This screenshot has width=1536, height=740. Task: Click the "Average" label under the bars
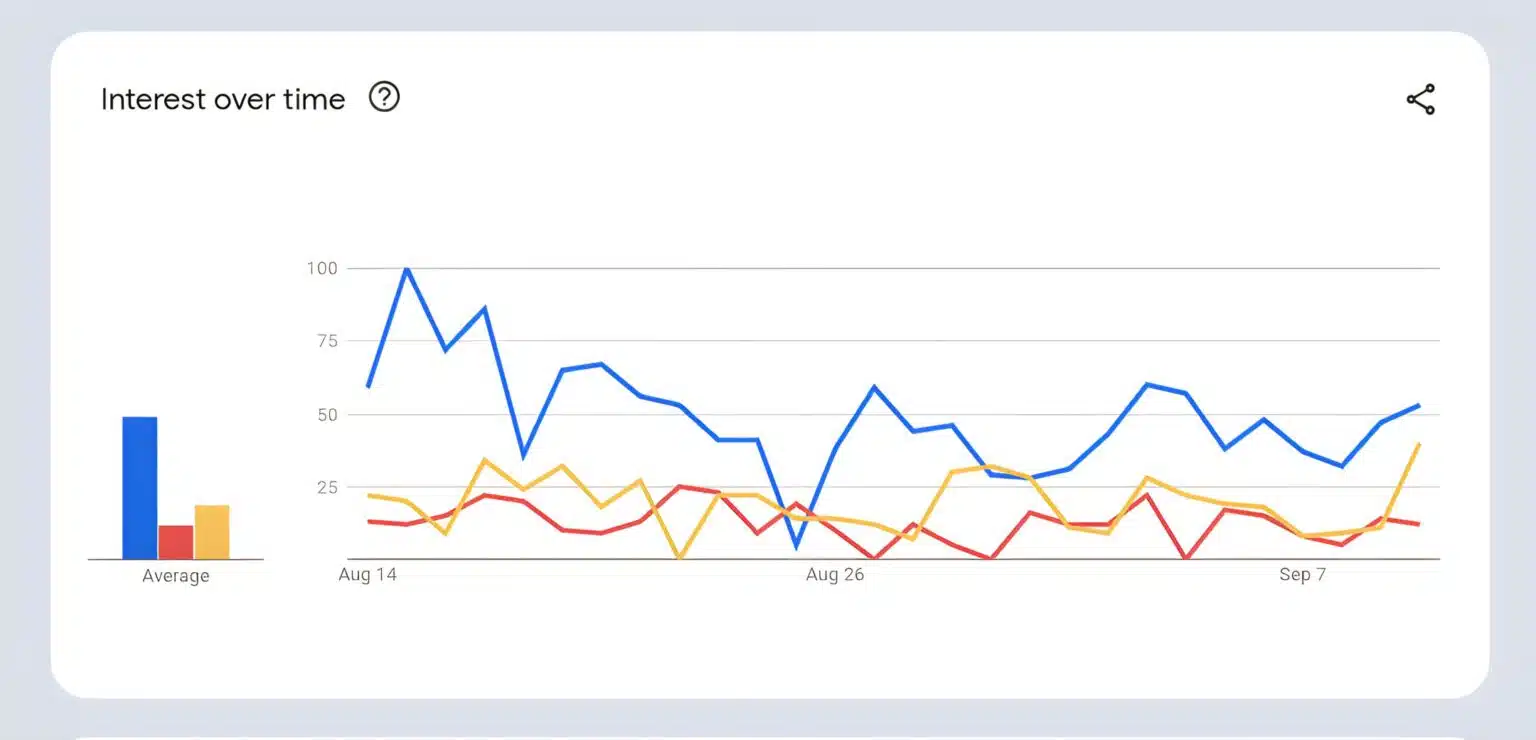(176, 576)
